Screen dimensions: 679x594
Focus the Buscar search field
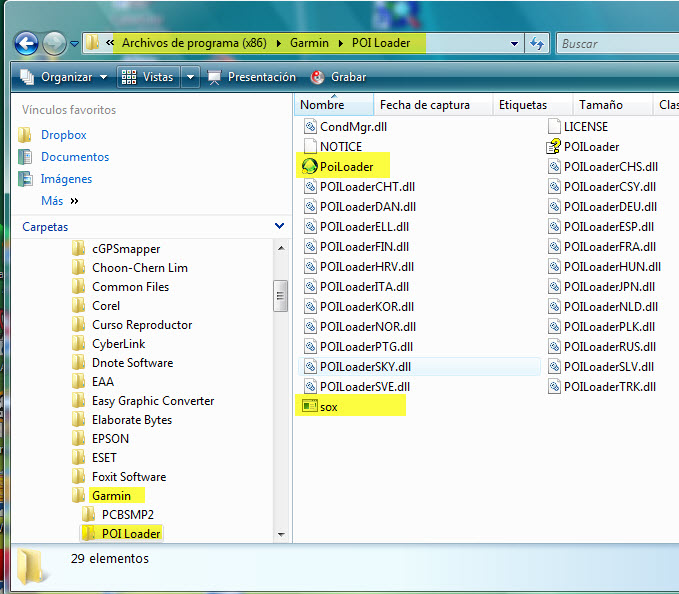tap(618, 44)
